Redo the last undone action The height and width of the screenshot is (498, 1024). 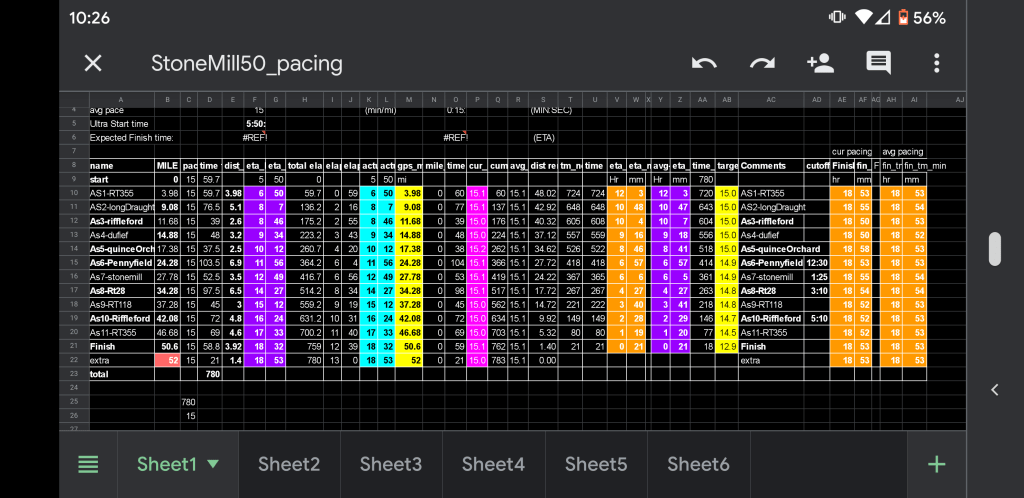point(762,63)
